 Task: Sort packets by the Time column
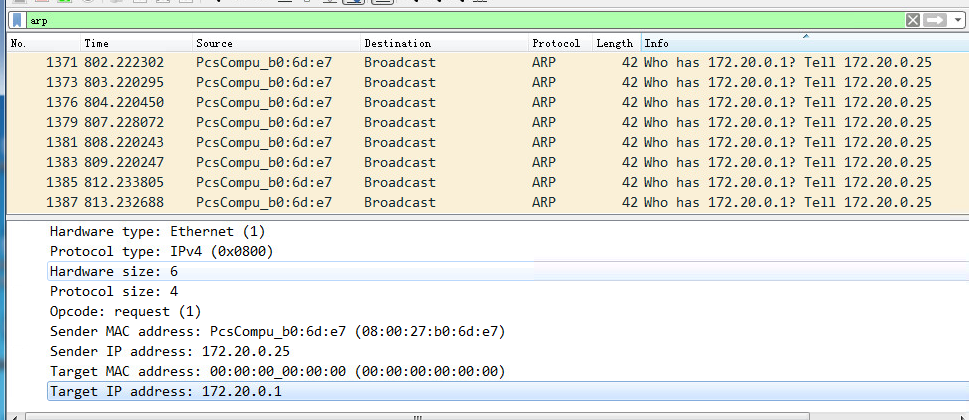137,43
